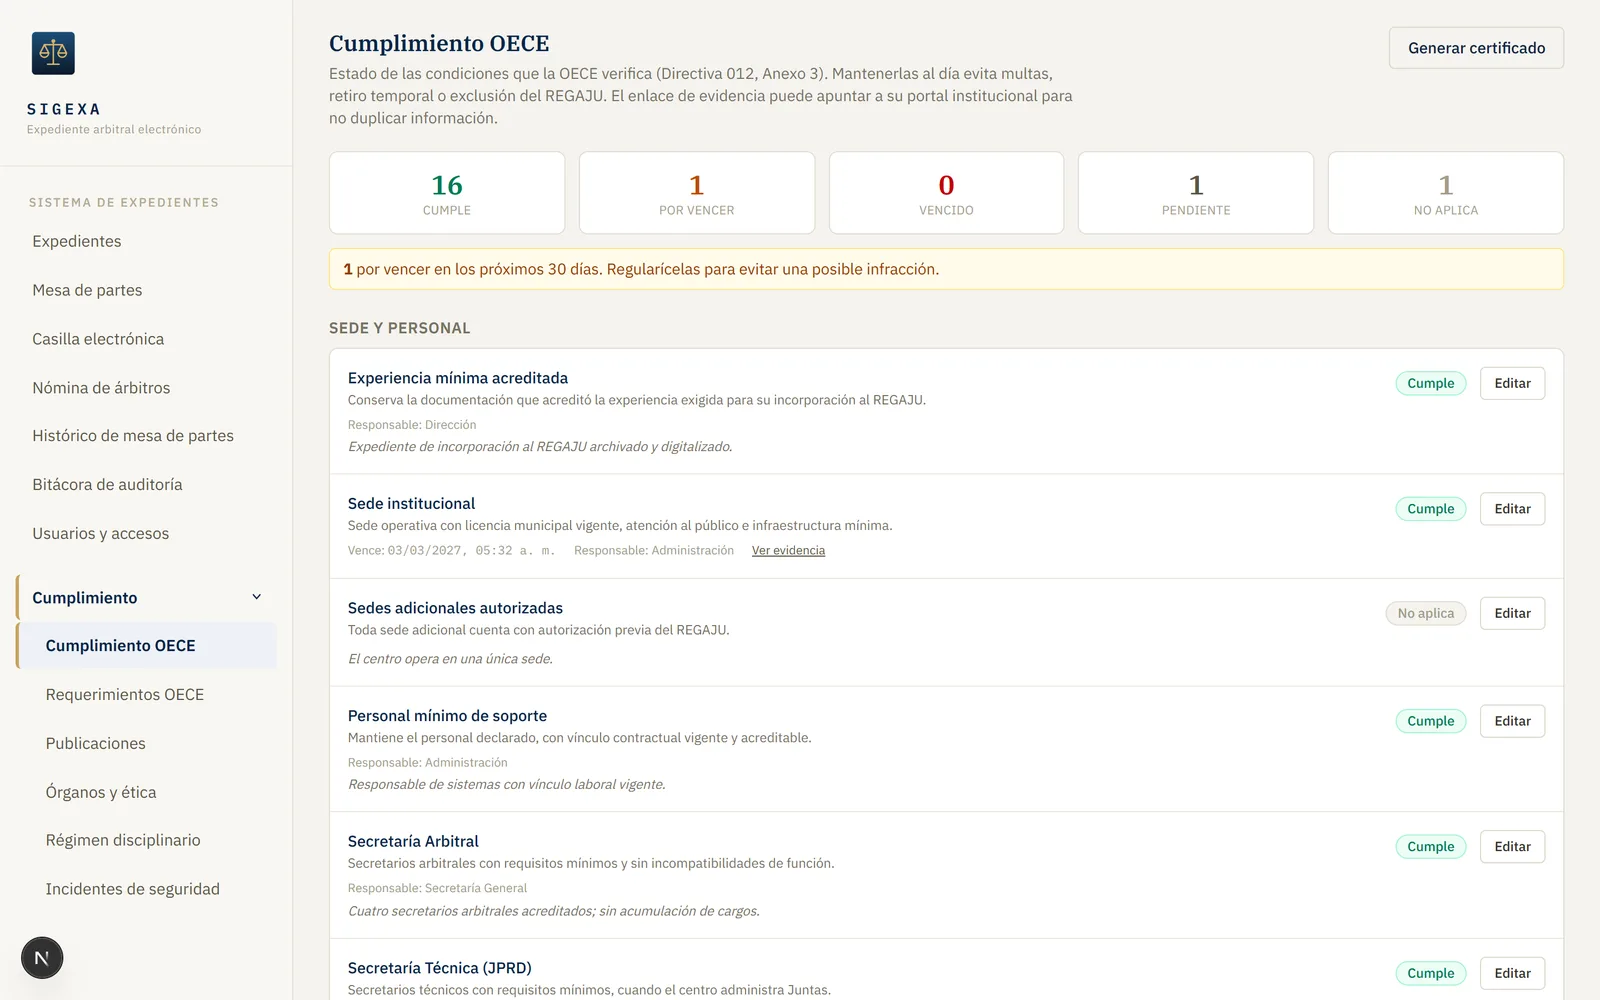Click the Sede institucional title
The width and height of the screenshot is (1600, 1000).
click(411, 504)
